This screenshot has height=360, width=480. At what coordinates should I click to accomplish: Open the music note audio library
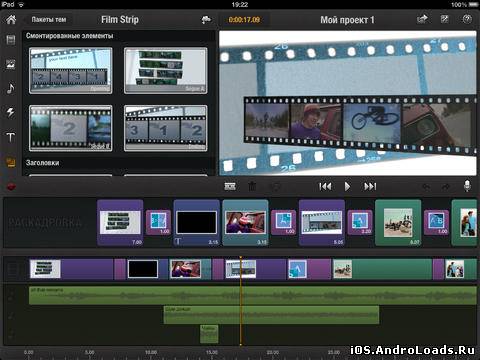pyautogui.click(x=11, y=88)
